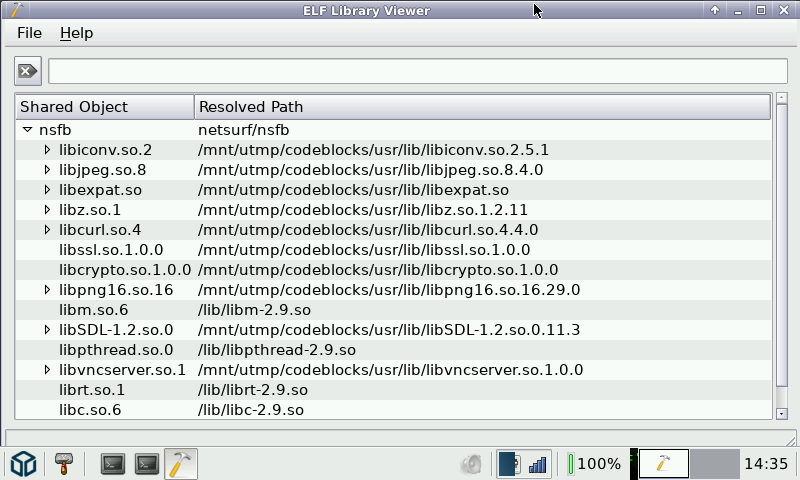Image resolution: width=800 pixels, height=480 pixels.
Task: Click the battery 100% indicator
Action: pyautogui.click(x=594, y=464)
